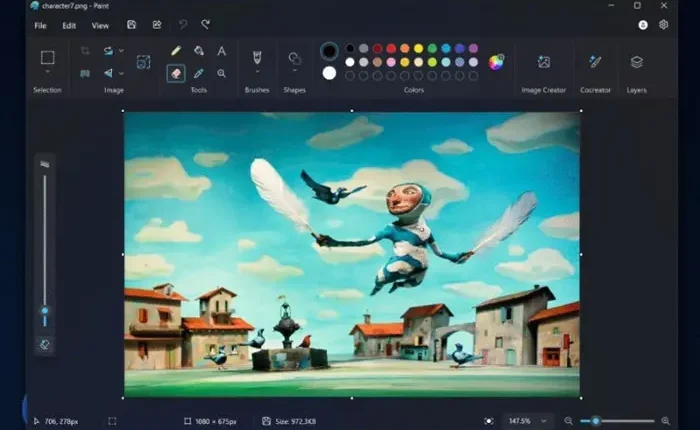Activate the Eraser tool

[x=176, y=73]
